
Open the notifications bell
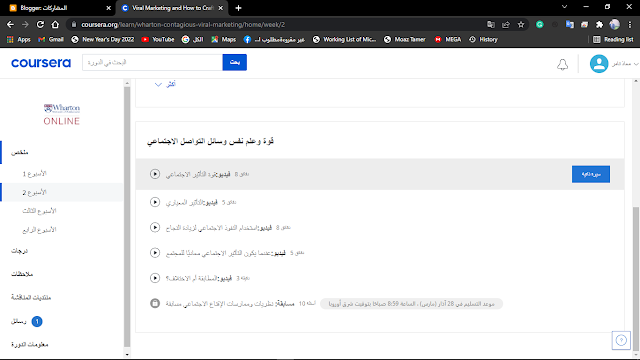tap(562, 64)
